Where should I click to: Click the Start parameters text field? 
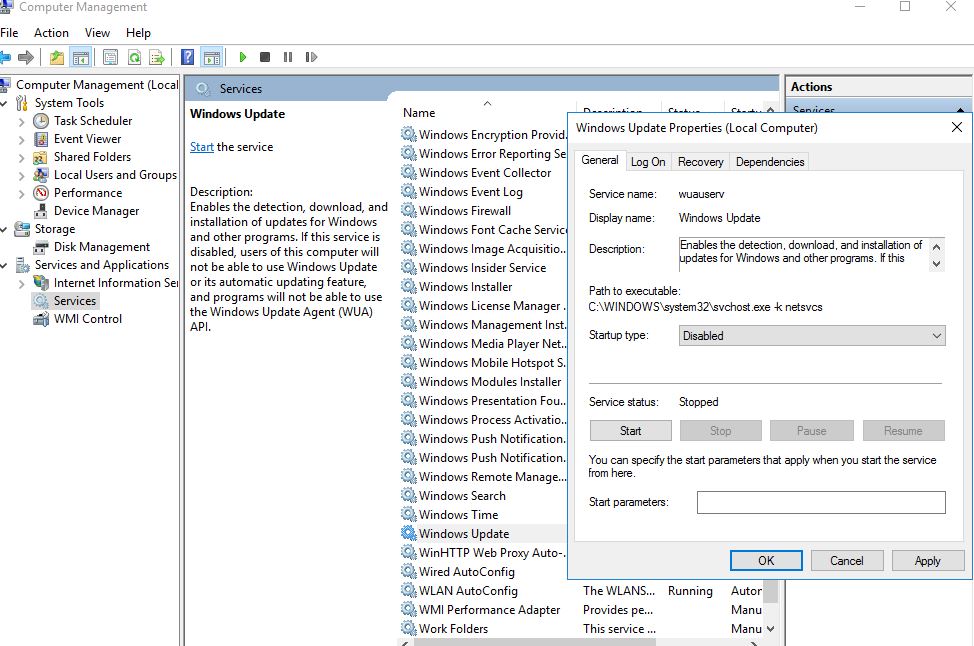point(821,503)
